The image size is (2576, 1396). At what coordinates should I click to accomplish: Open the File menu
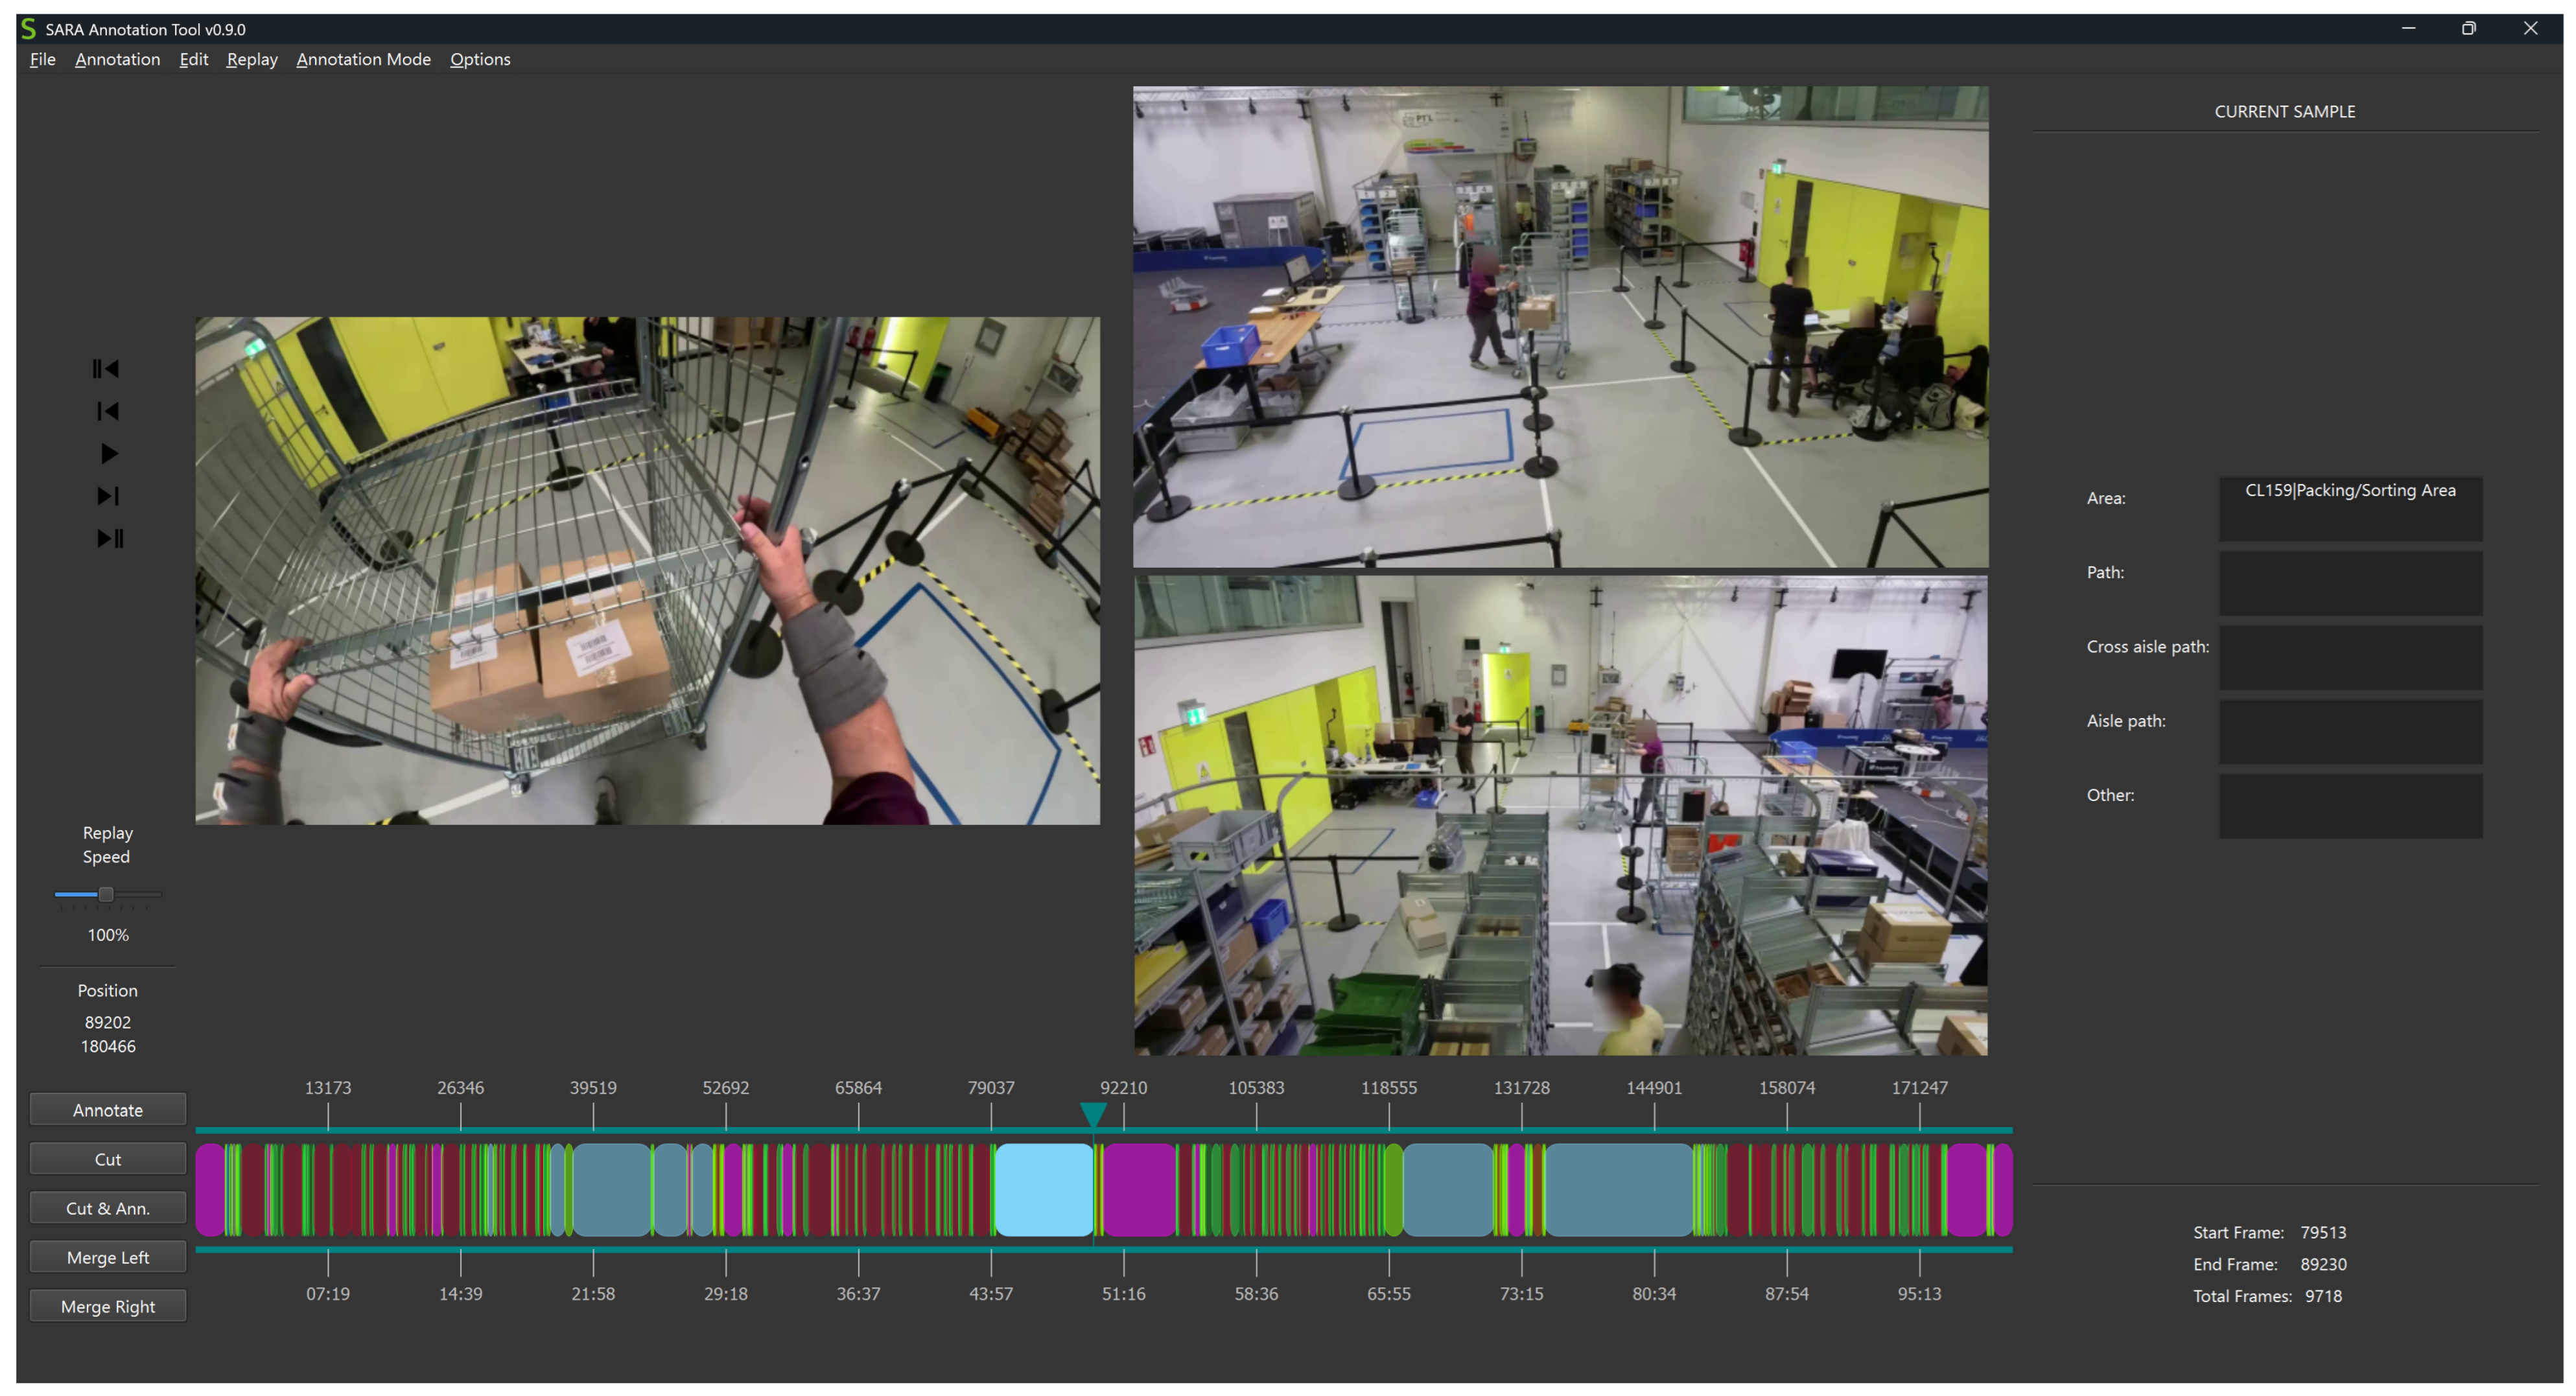pos(42,60)
